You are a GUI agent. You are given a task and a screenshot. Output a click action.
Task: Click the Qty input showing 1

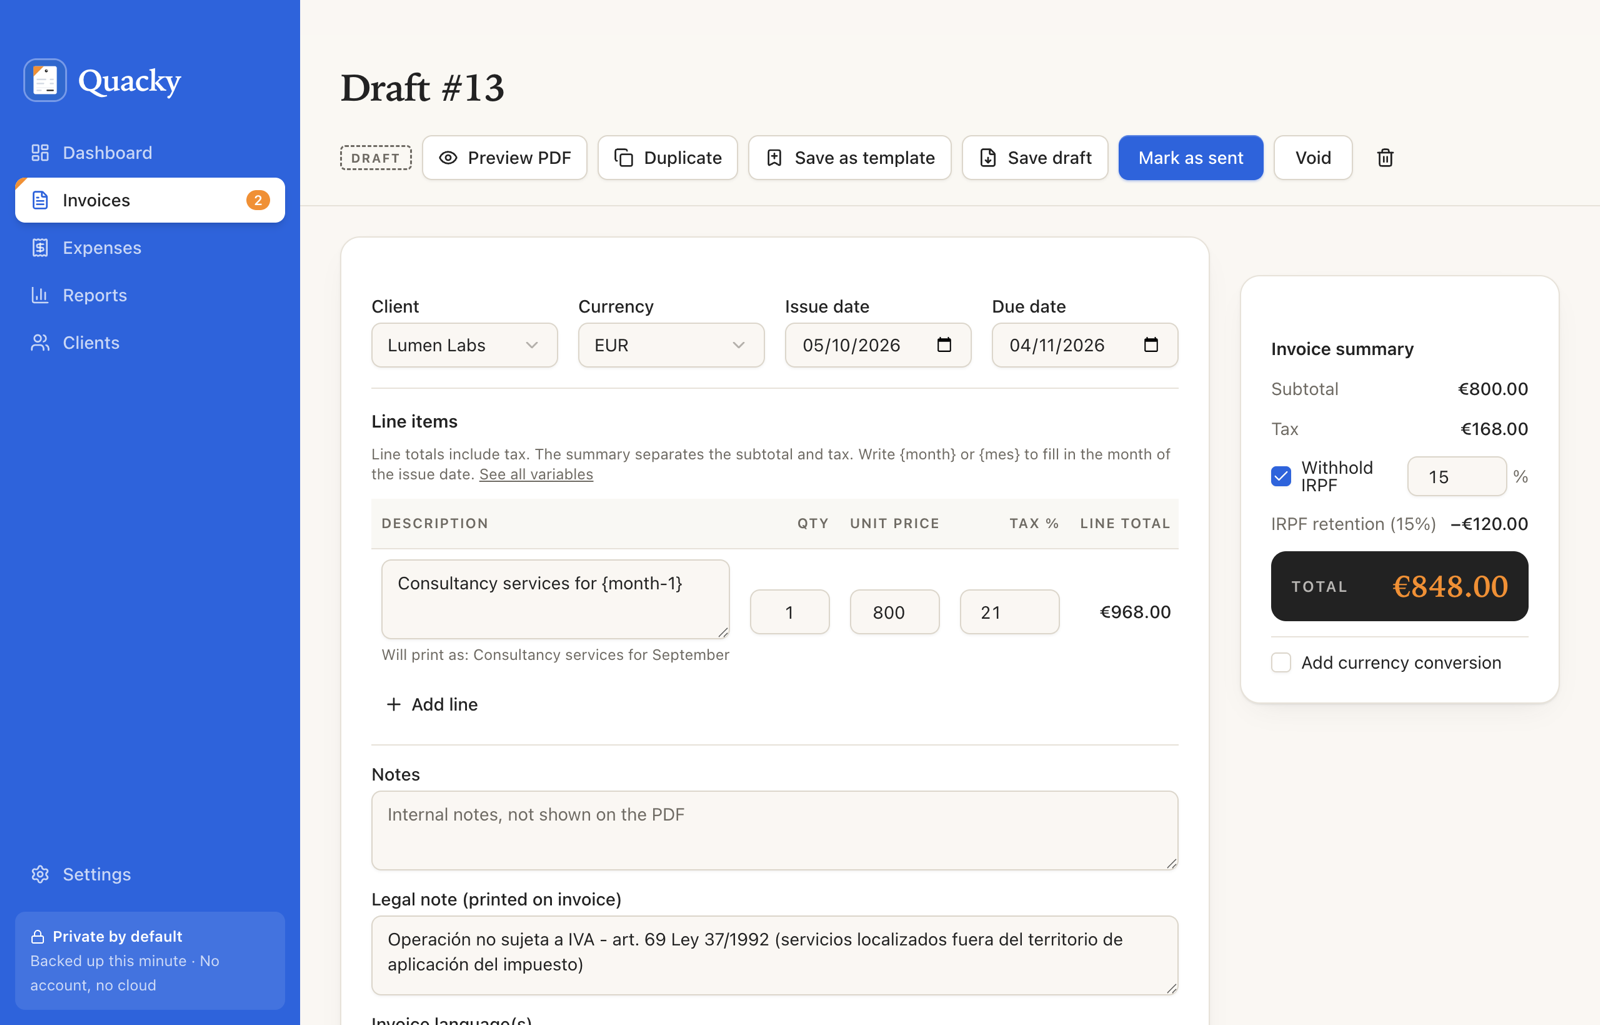point(790,612)
